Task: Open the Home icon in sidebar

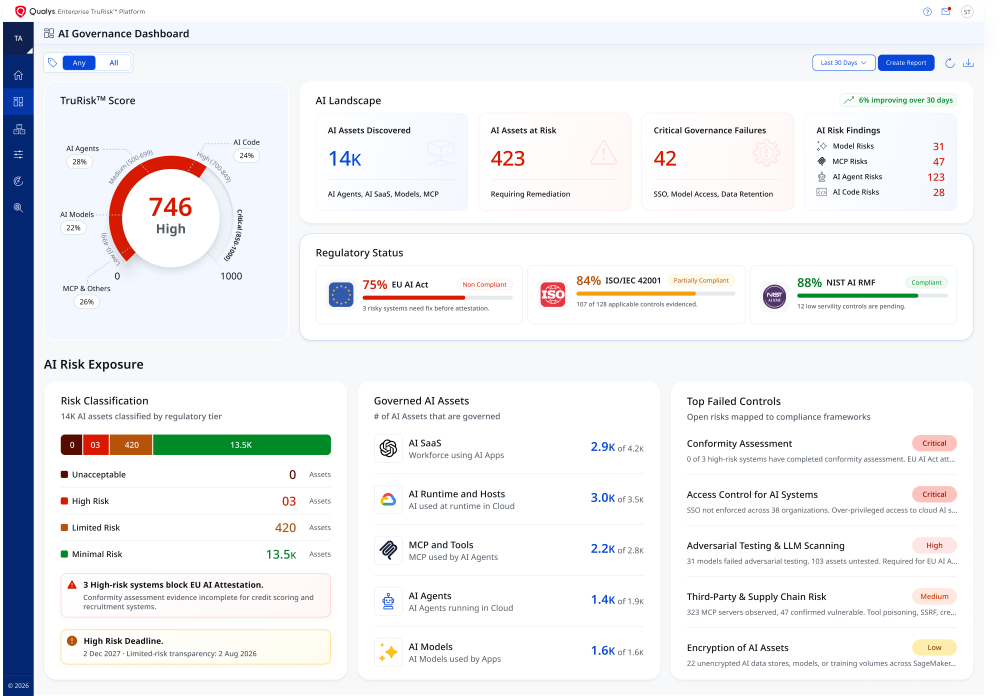Action: click(18, 75)
